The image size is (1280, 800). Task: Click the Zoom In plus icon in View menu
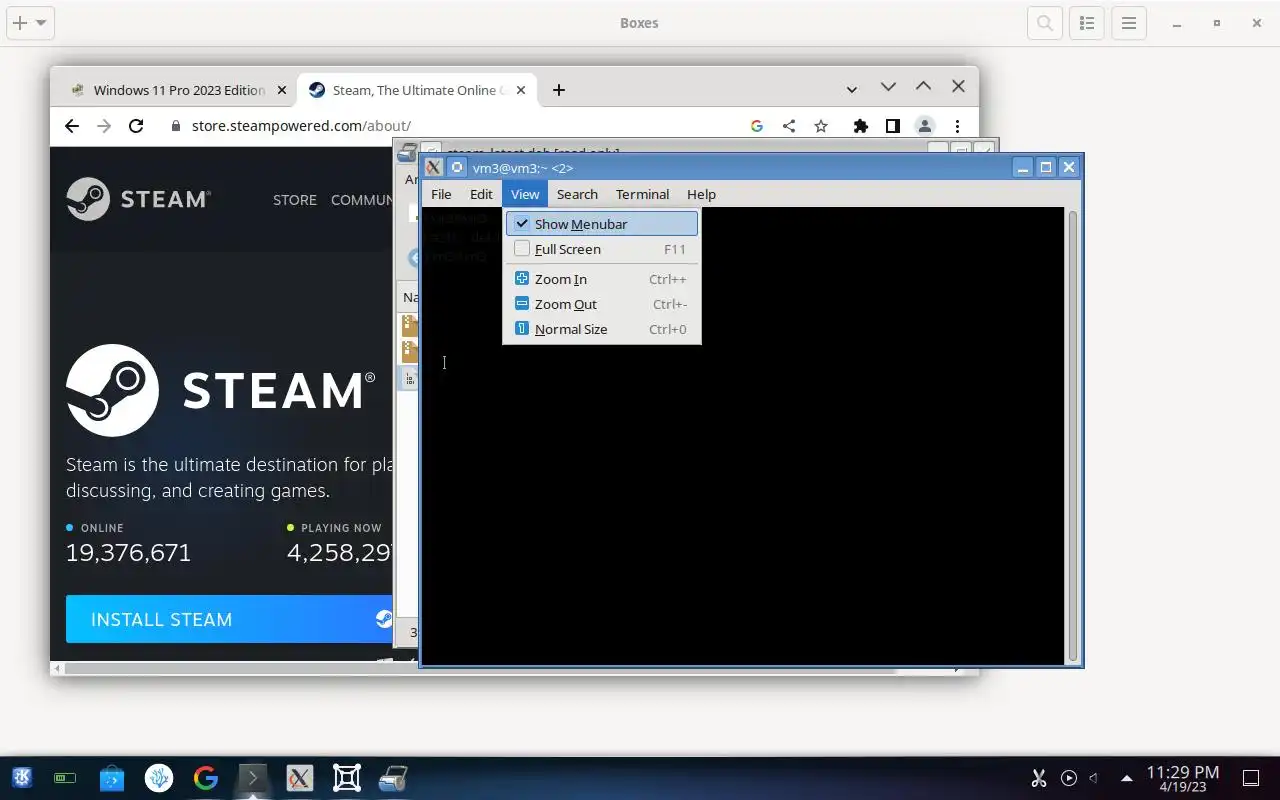coord(521,279)
